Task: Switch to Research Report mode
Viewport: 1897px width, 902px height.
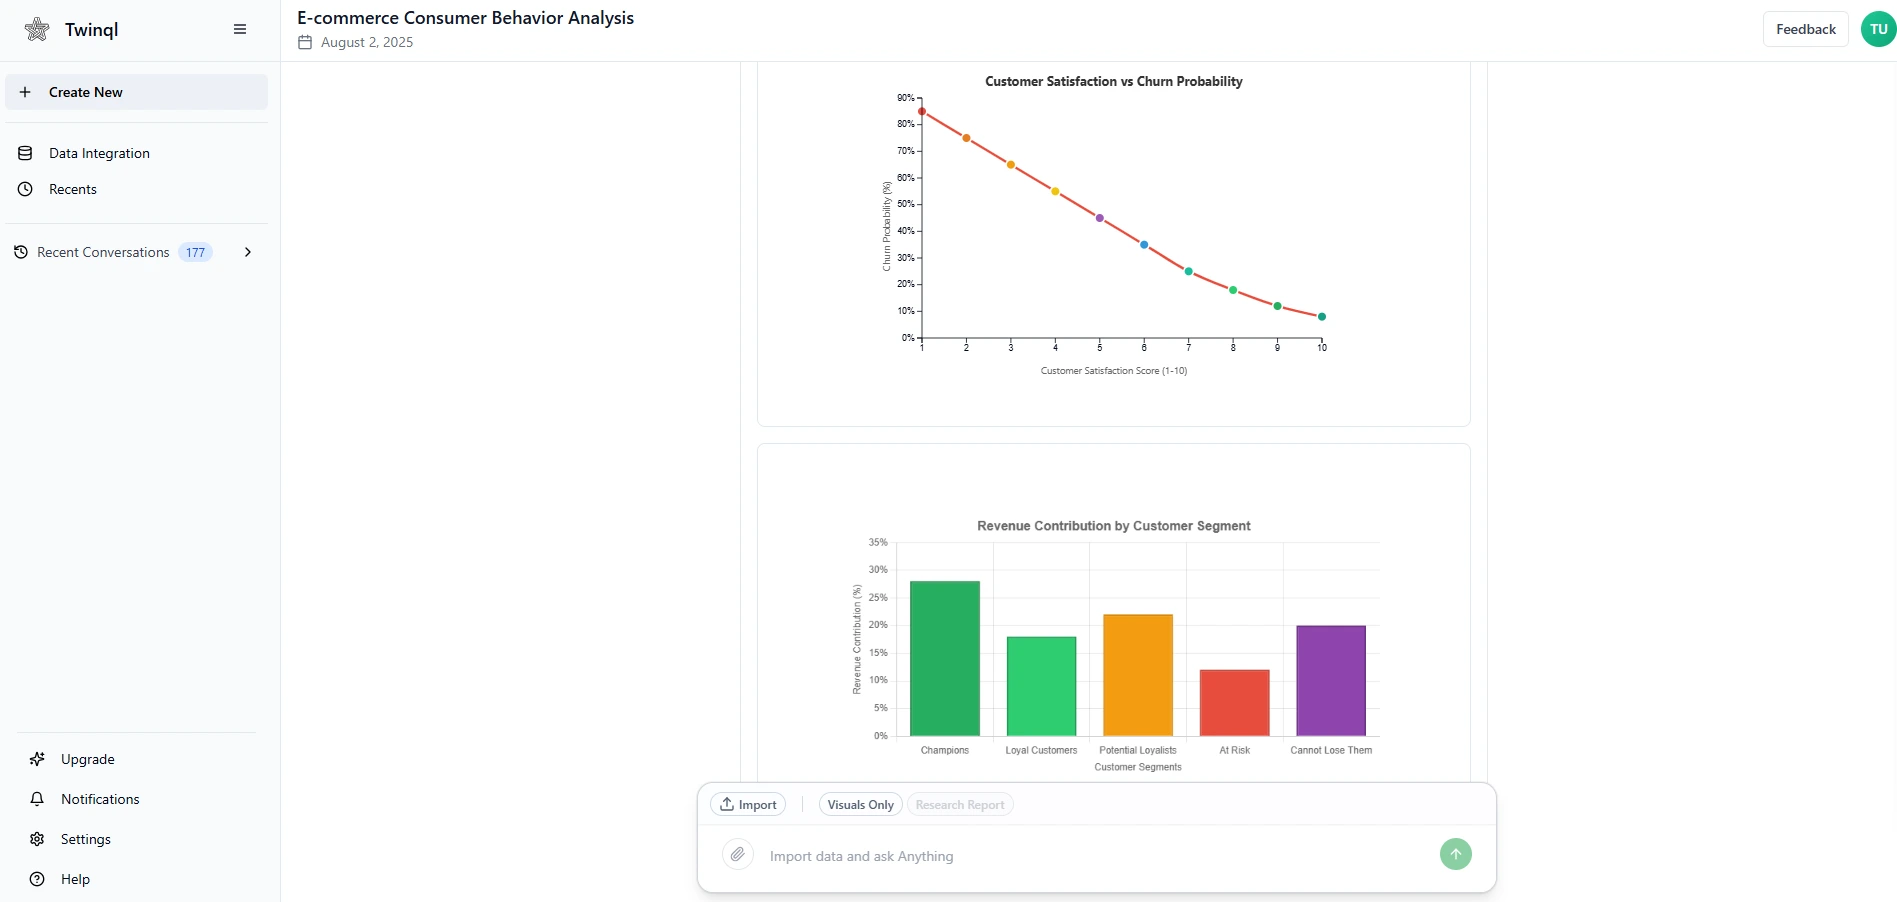Action: (959, 804)
